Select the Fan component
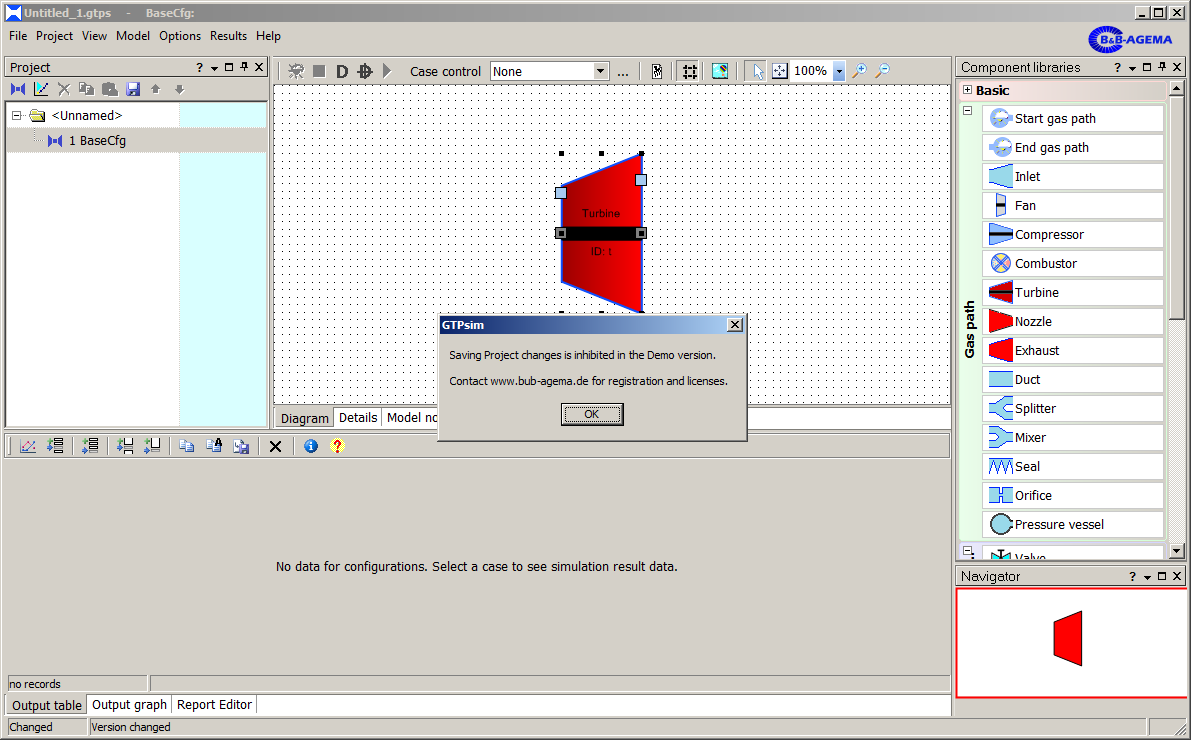1191x740 pixels. click(1073, 205)
